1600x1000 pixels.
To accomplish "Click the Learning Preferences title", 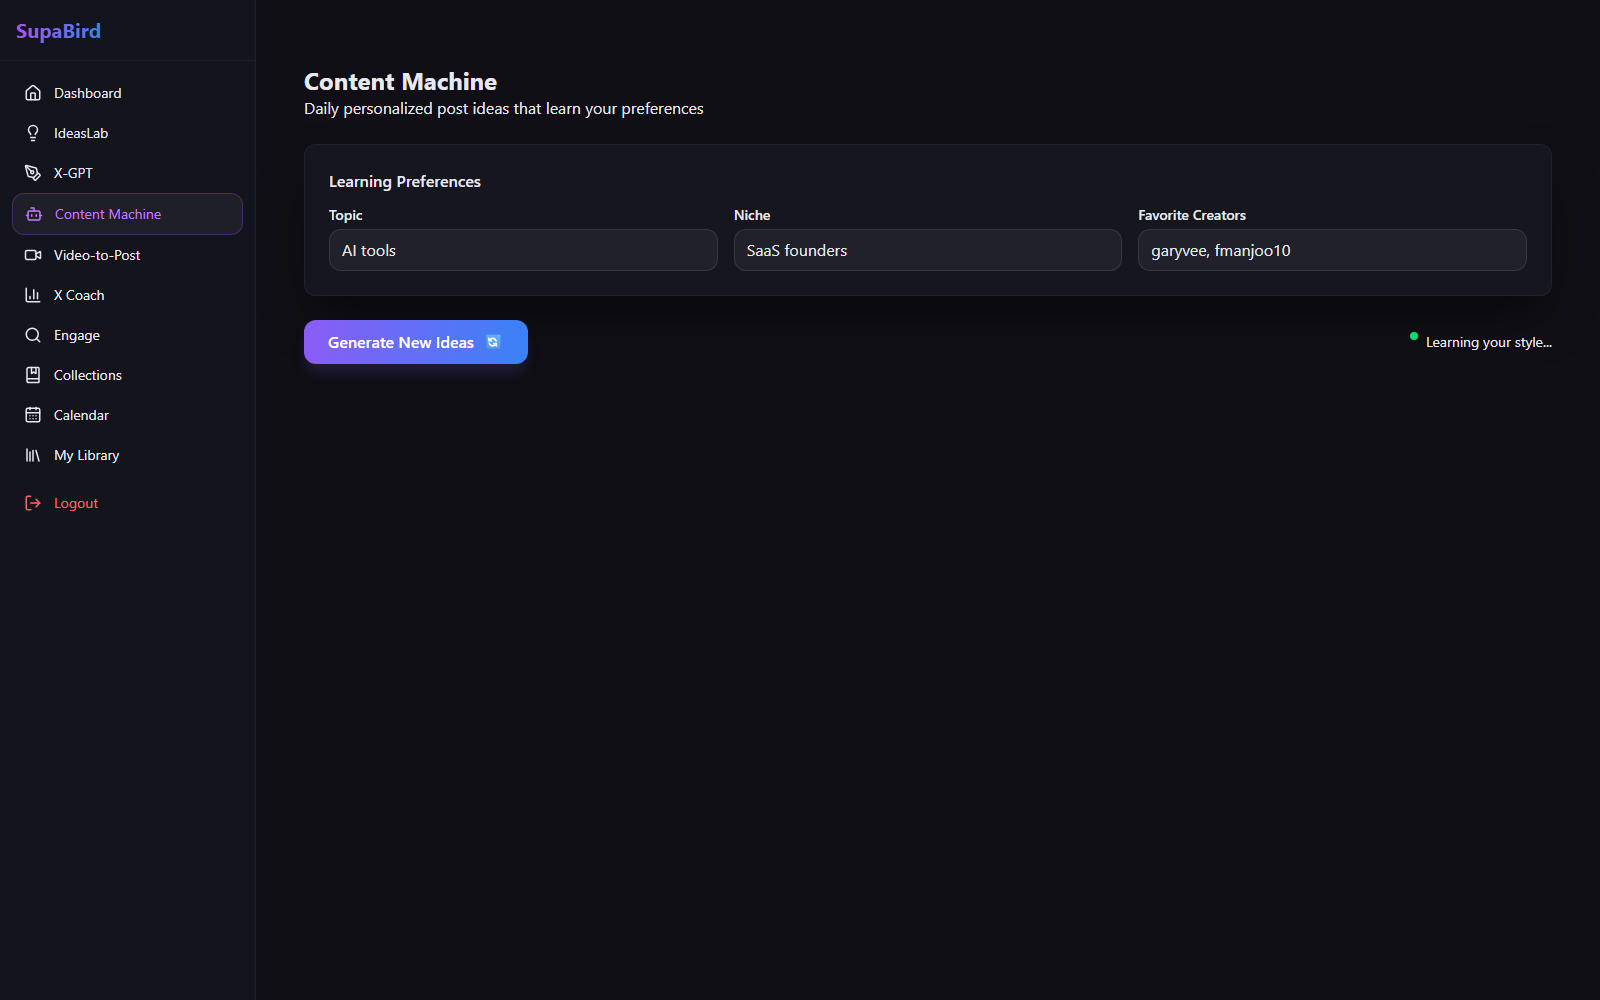I will point(405,181).
